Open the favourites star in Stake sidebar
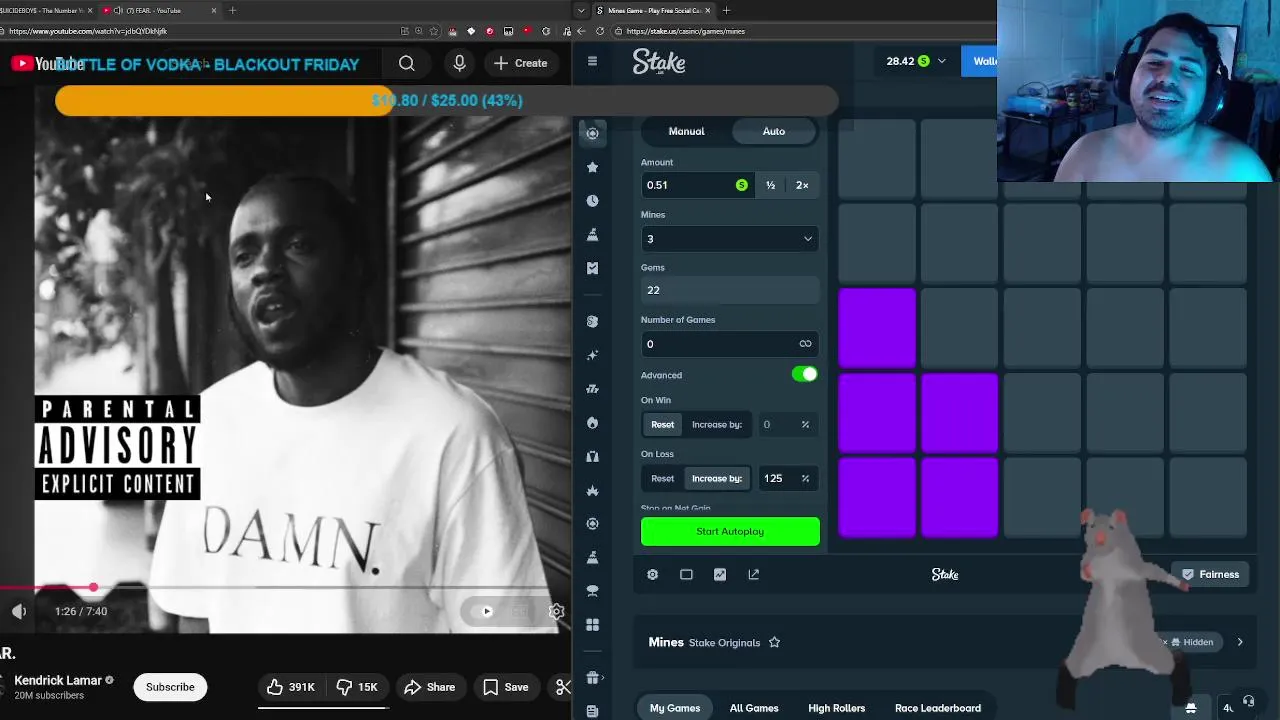The width and height of the screenshot is (1280, 720). click(x=592, y=167)
